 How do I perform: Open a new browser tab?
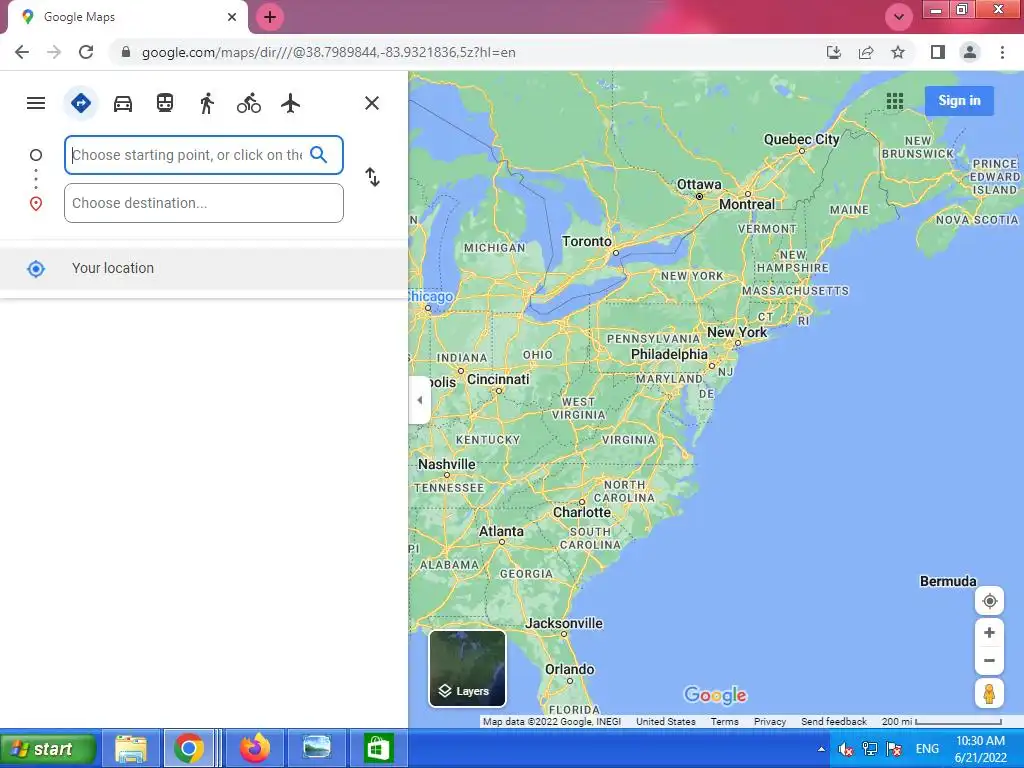pos(270,17)
